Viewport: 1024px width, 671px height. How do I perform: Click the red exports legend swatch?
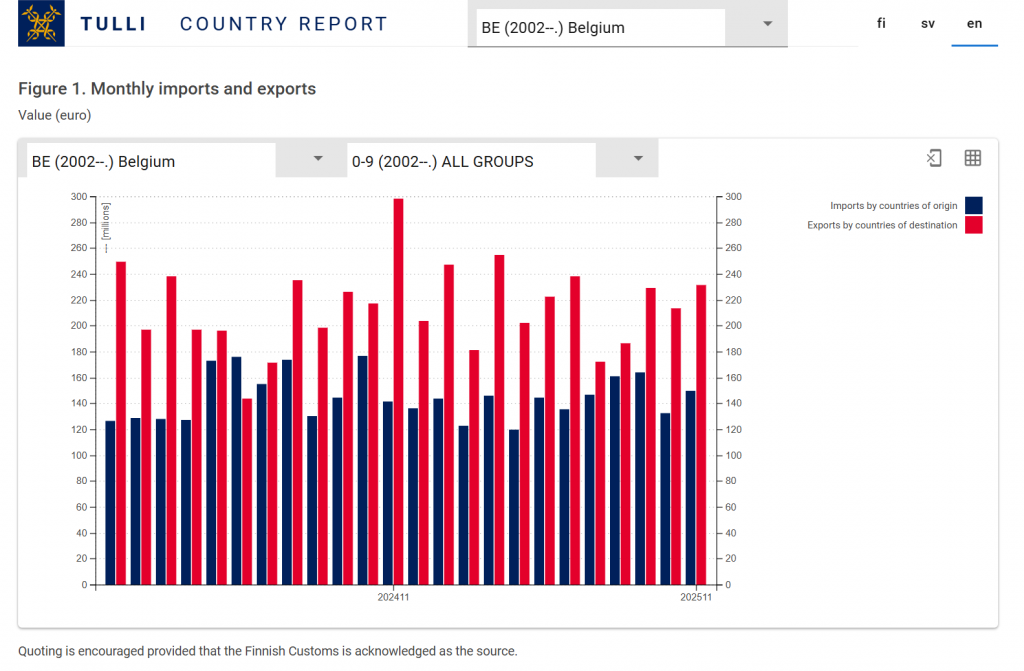click(x=973, y=226)
